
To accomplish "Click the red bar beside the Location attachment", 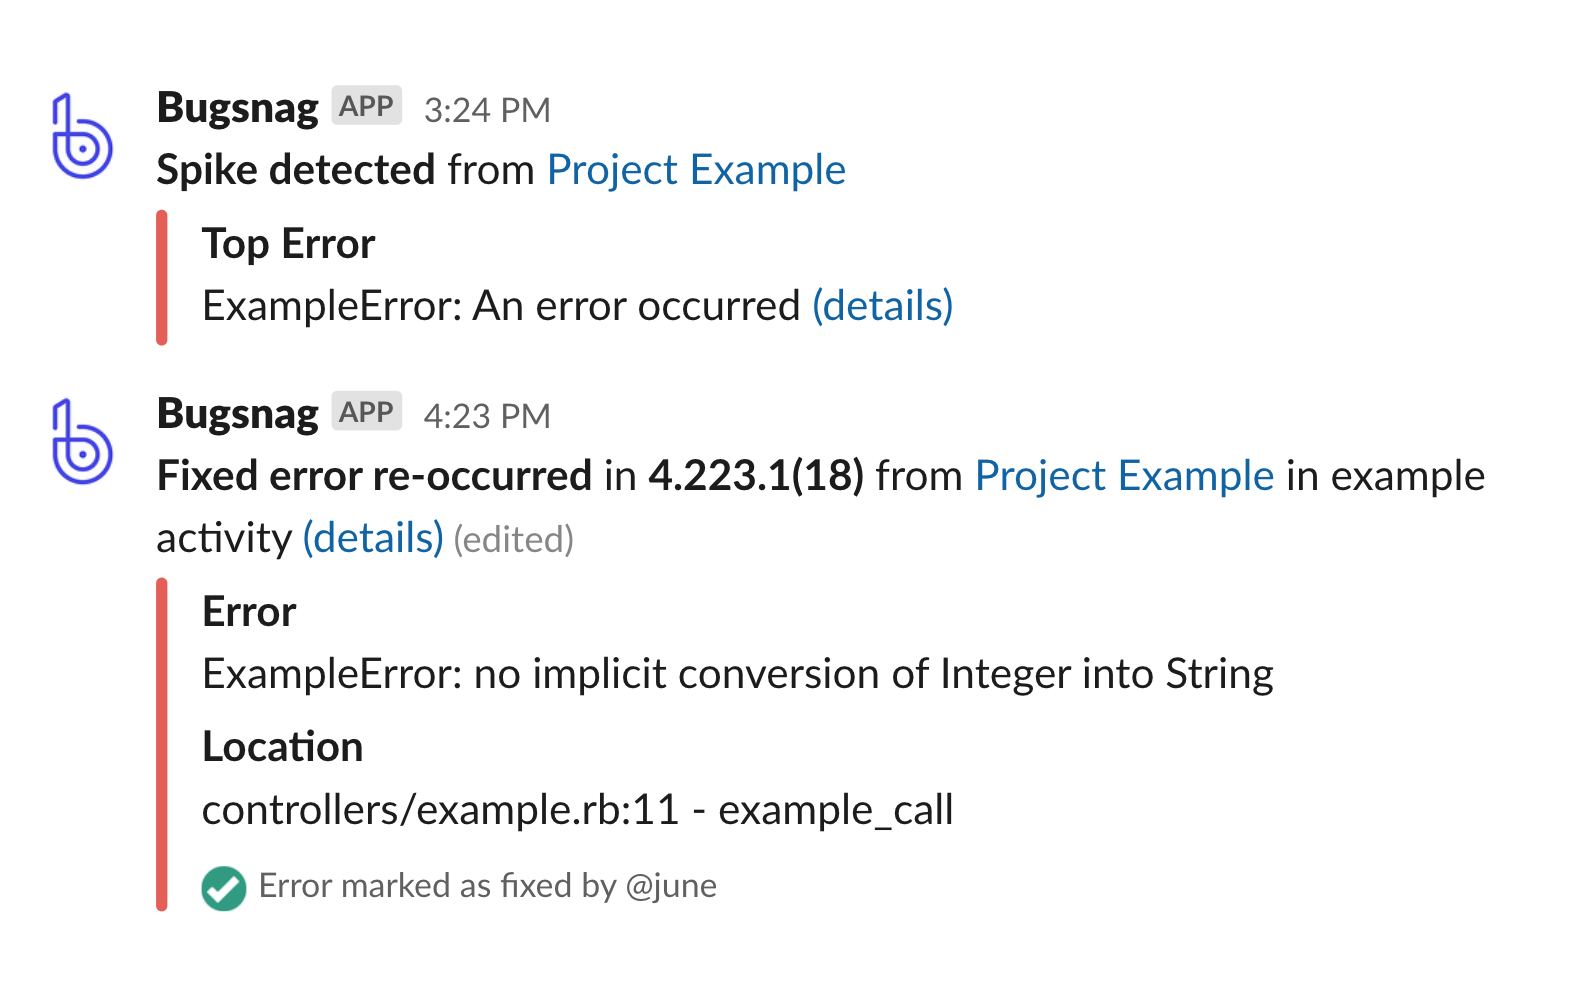I will coord(162,744).
